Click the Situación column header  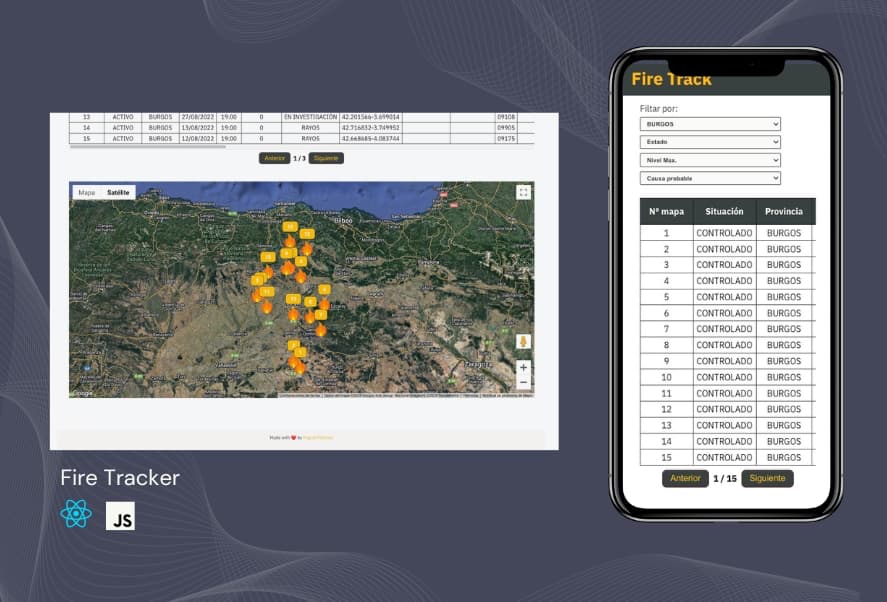tap(724, 211)
